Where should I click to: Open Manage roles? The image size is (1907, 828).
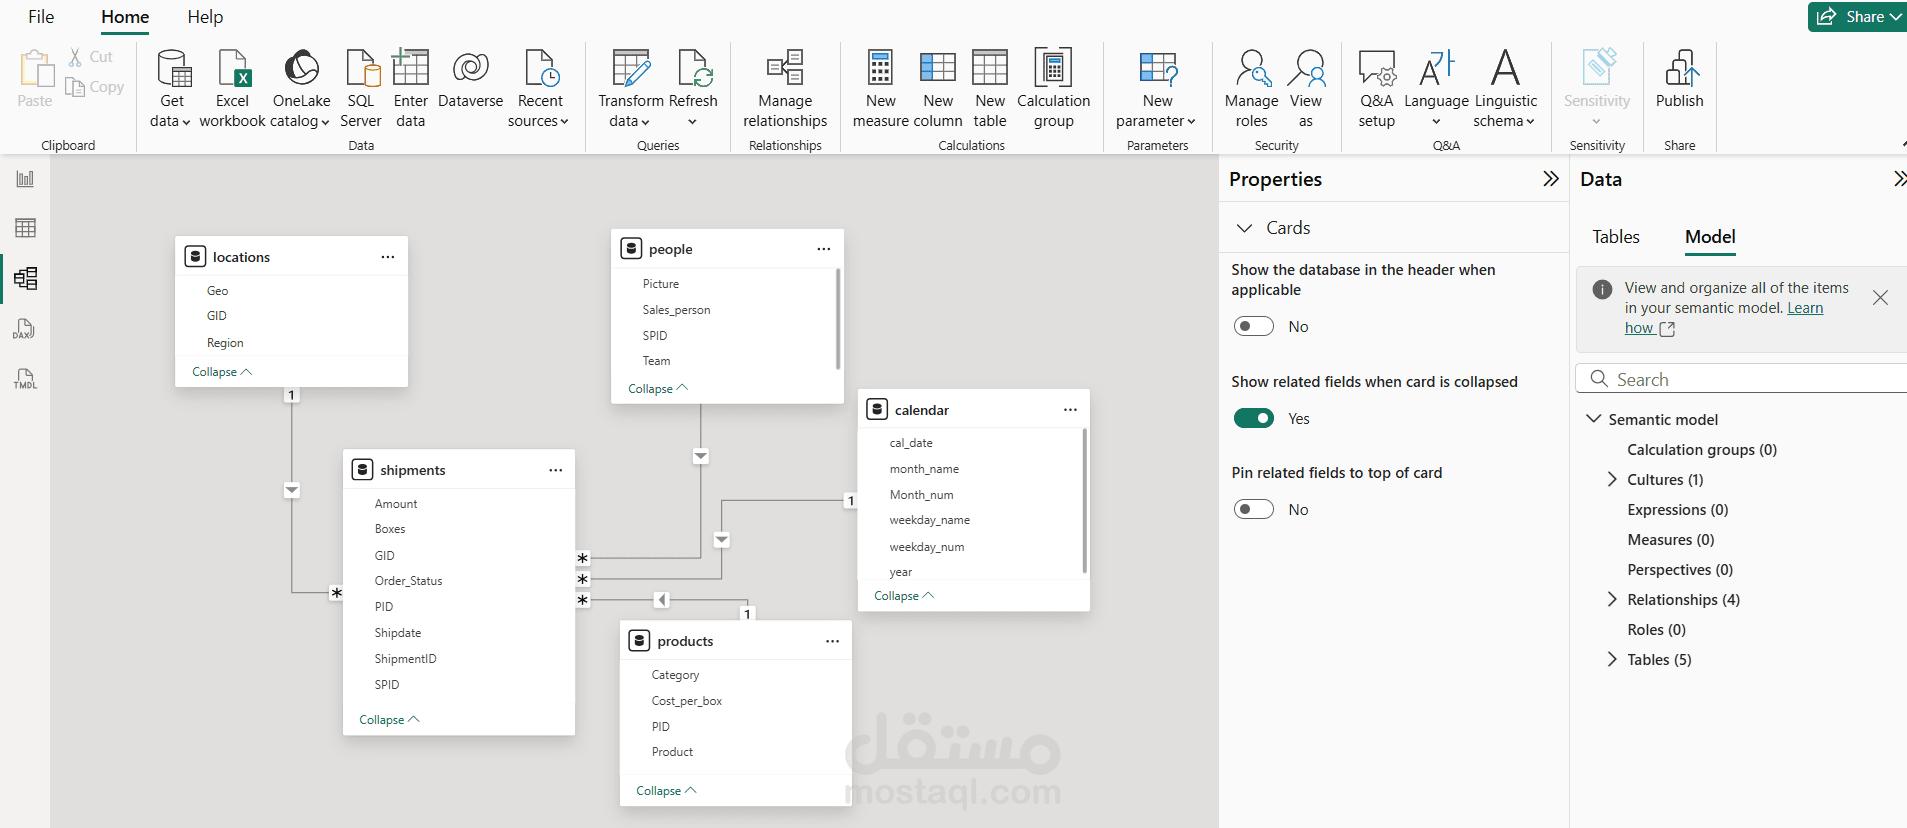click(1251, 89)
